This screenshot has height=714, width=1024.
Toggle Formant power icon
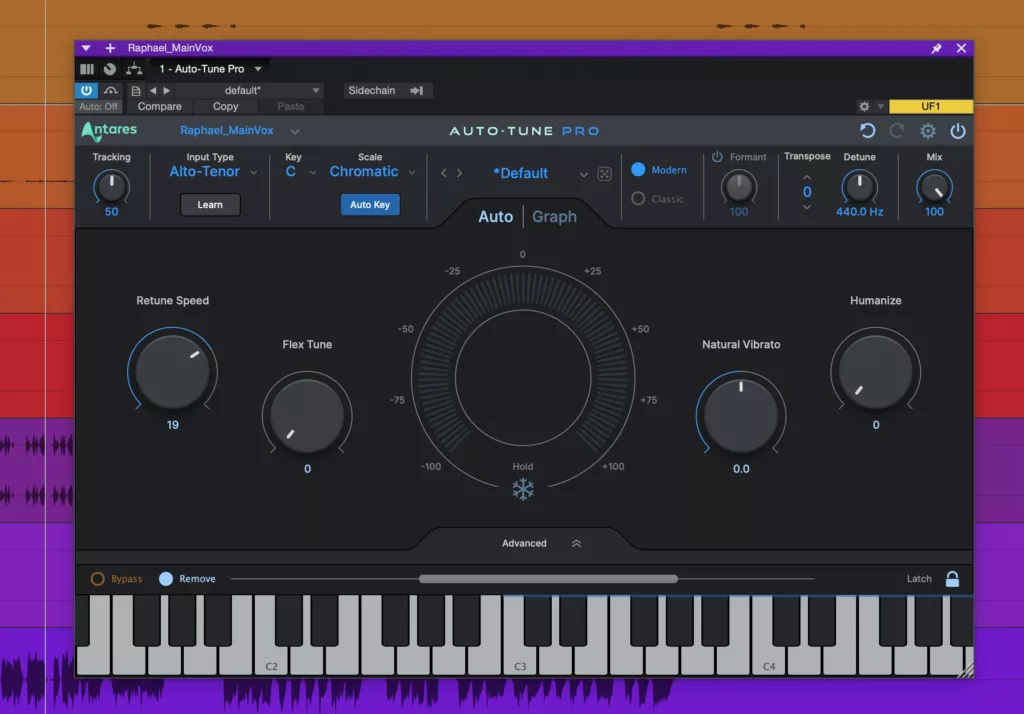tap(717, 157)
